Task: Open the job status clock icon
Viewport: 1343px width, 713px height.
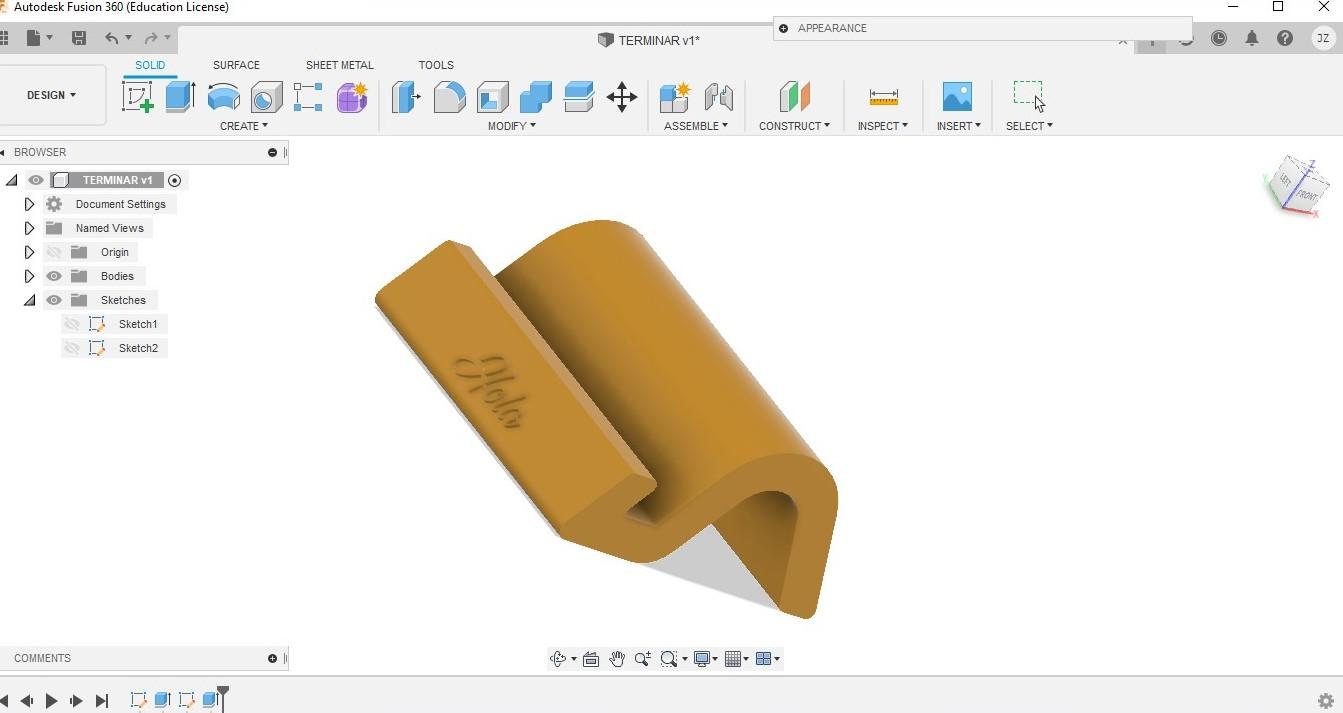Action: [1218, 38]
